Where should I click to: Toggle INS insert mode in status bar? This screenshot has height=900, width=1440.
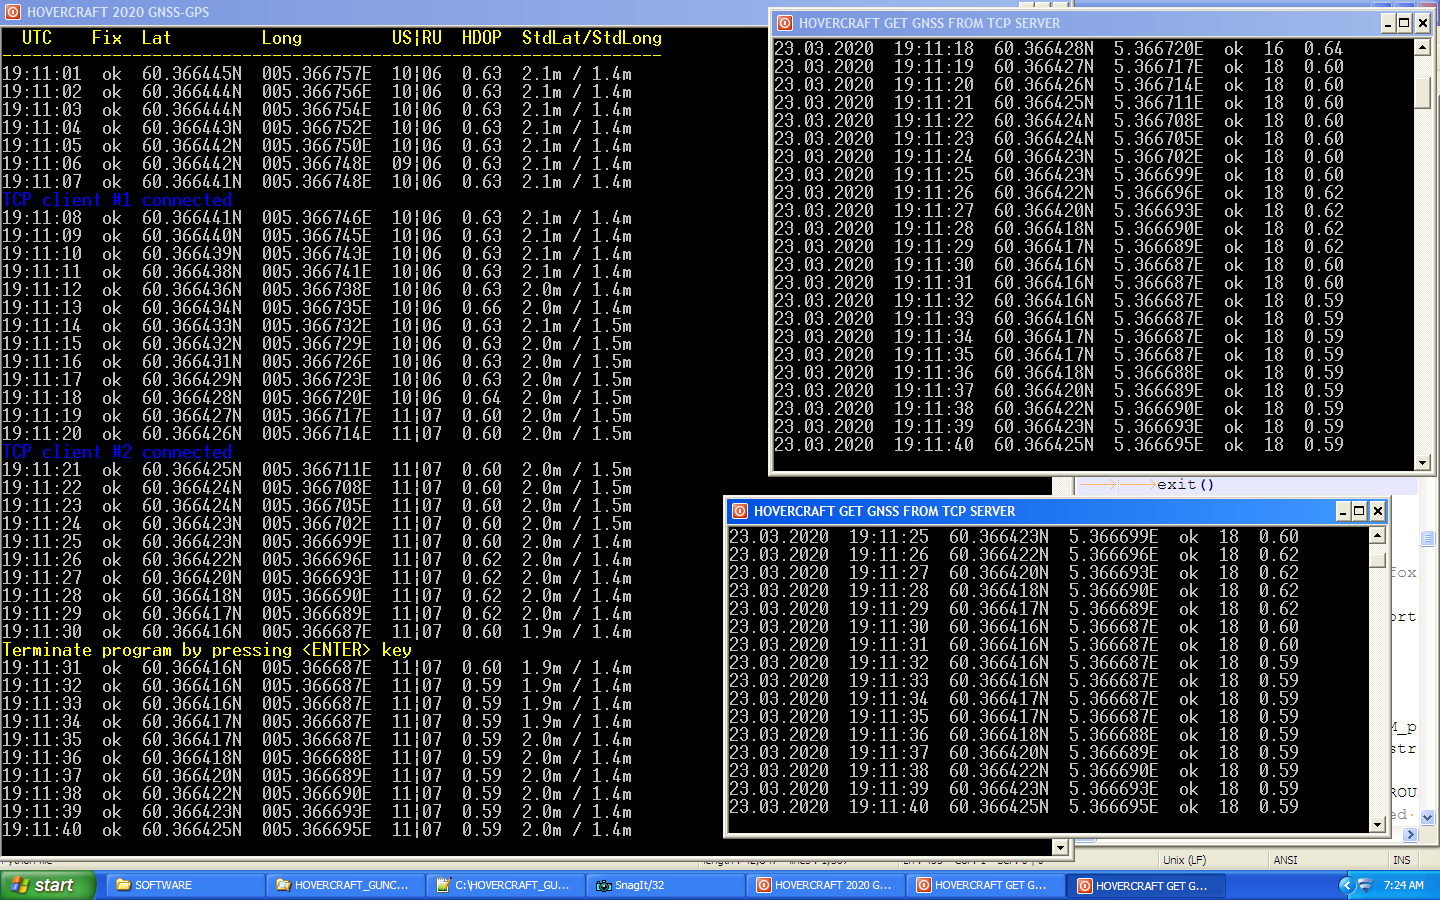[1402, 860]
